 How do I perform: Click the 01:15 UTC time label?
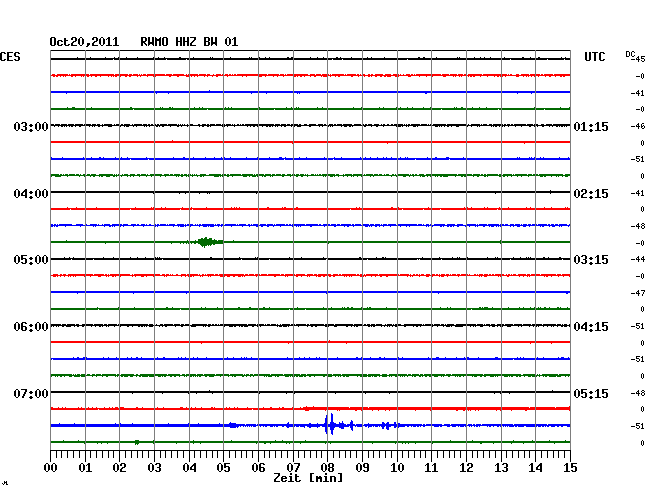click(x=591, y=126)
